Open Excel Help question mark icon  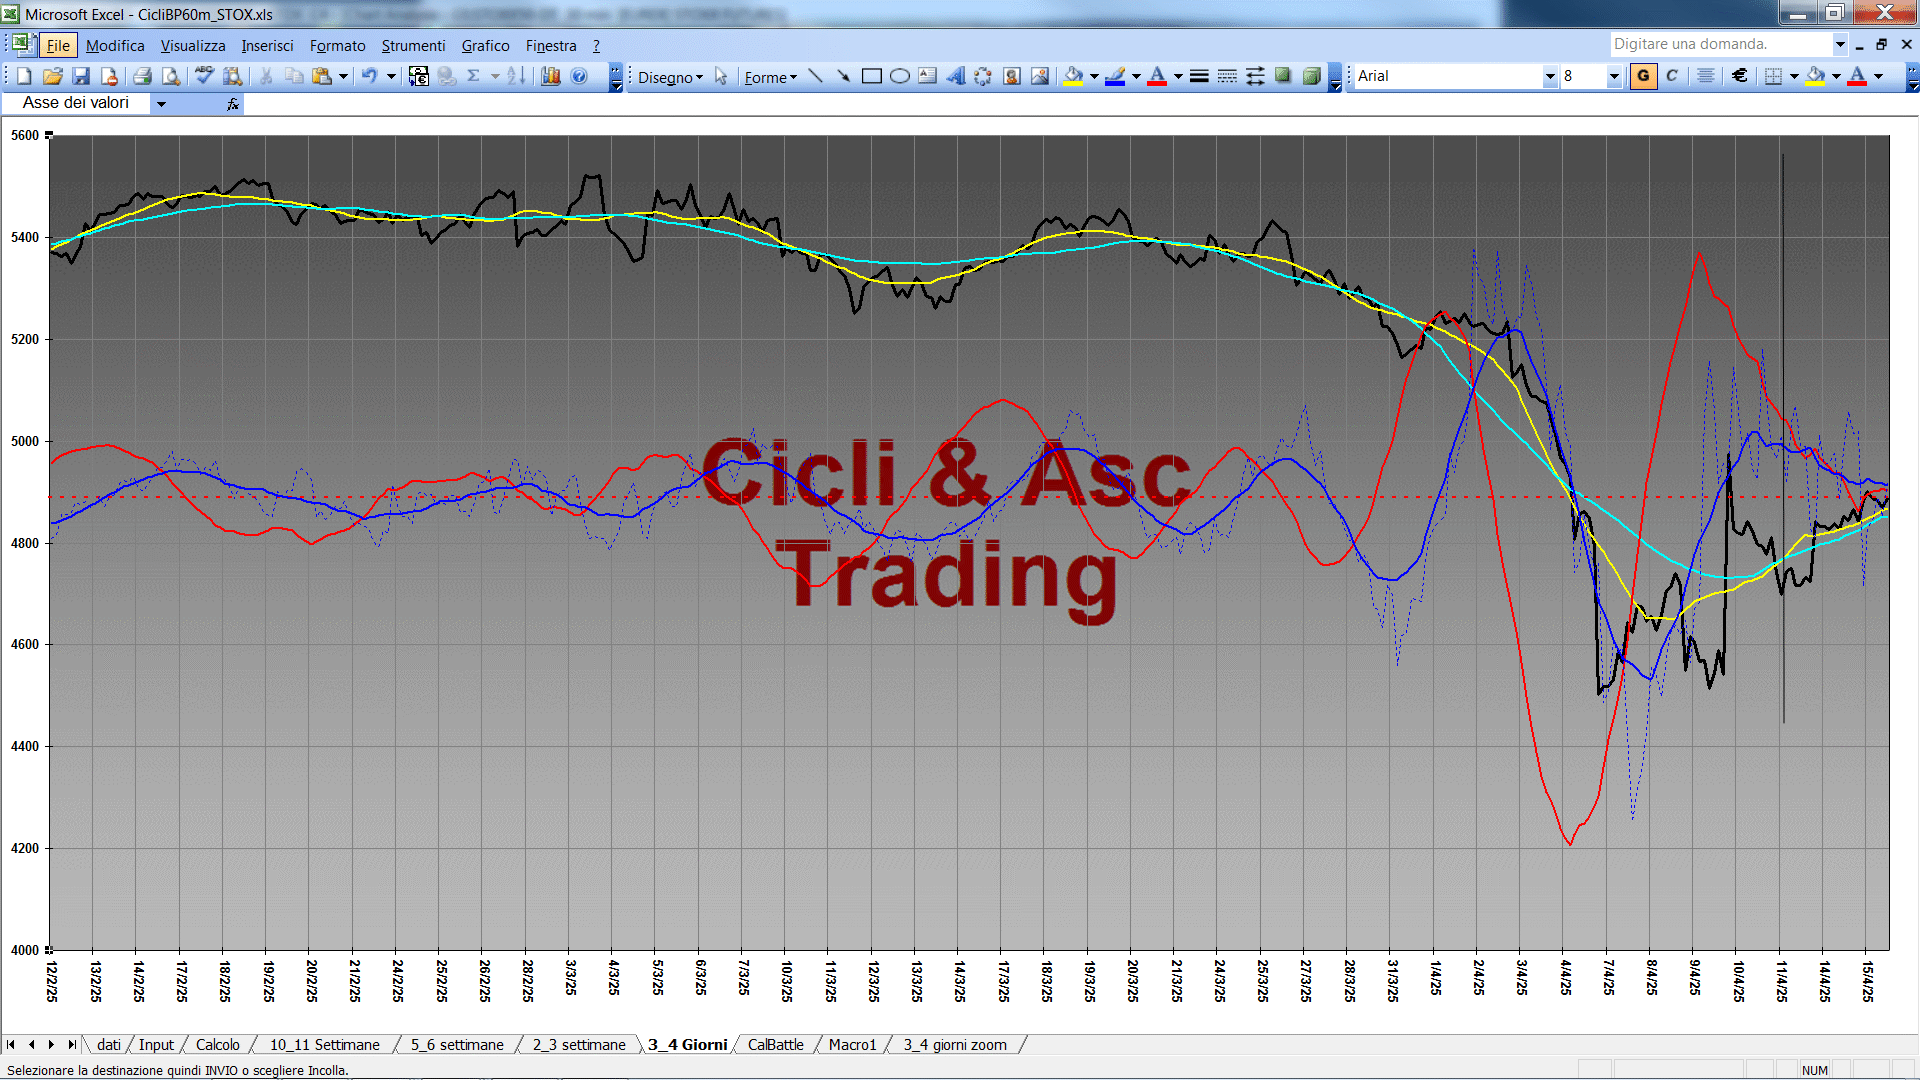point(579,76)
